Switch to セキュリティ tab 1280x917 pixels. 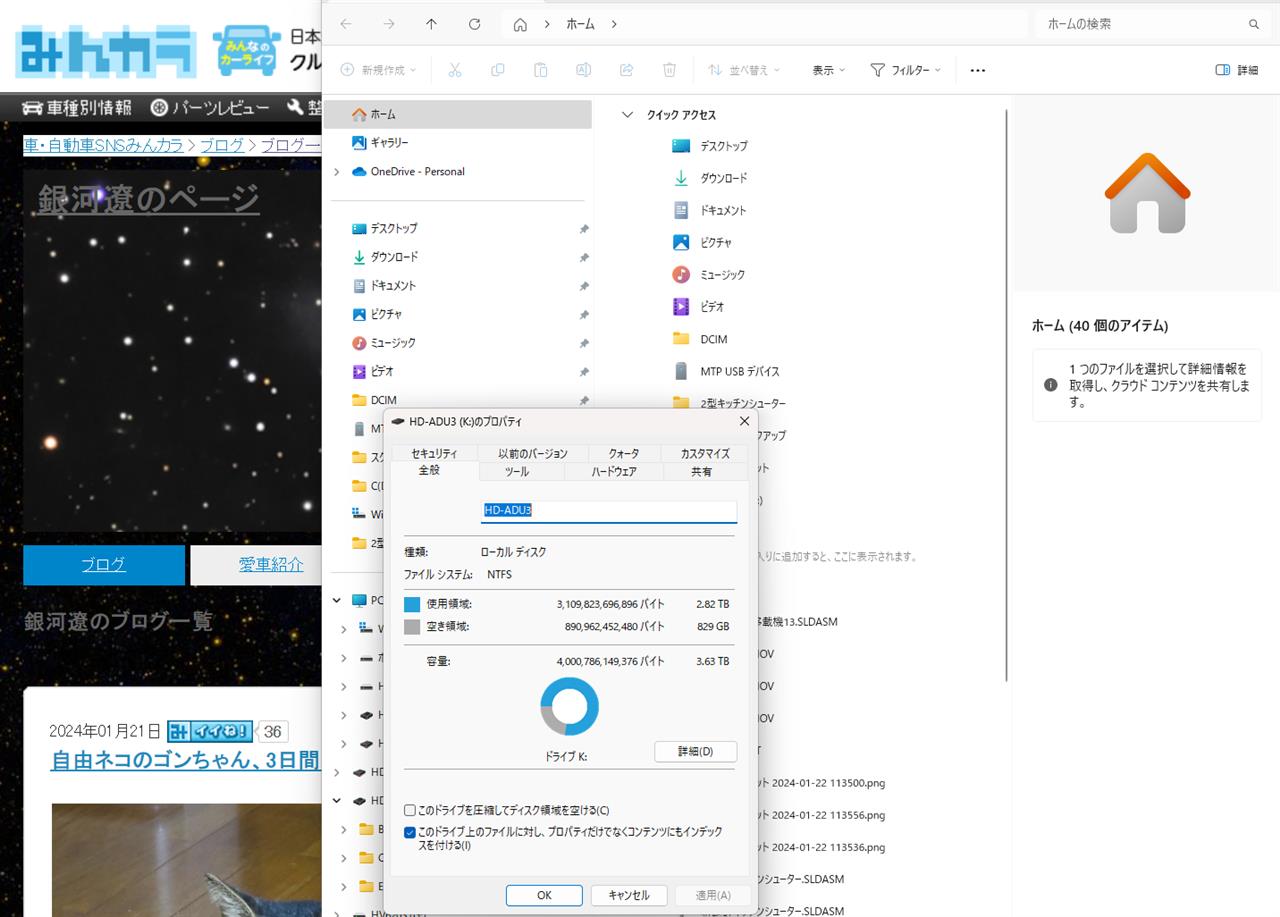point(434,454)
